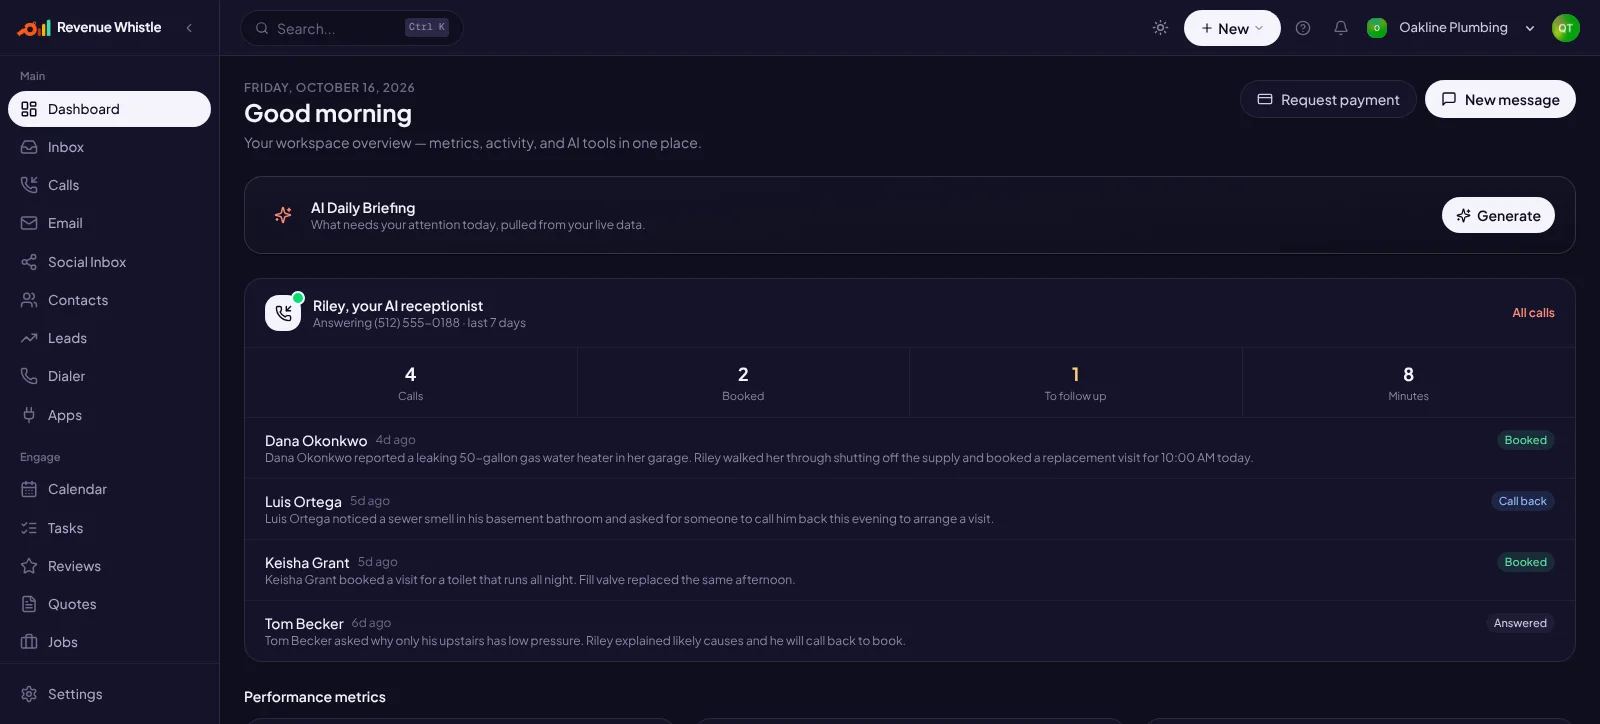Viewport: 1600px width, 724px height.
Task: Open the New dropdown button
Action: click(x=1232, y=28)
